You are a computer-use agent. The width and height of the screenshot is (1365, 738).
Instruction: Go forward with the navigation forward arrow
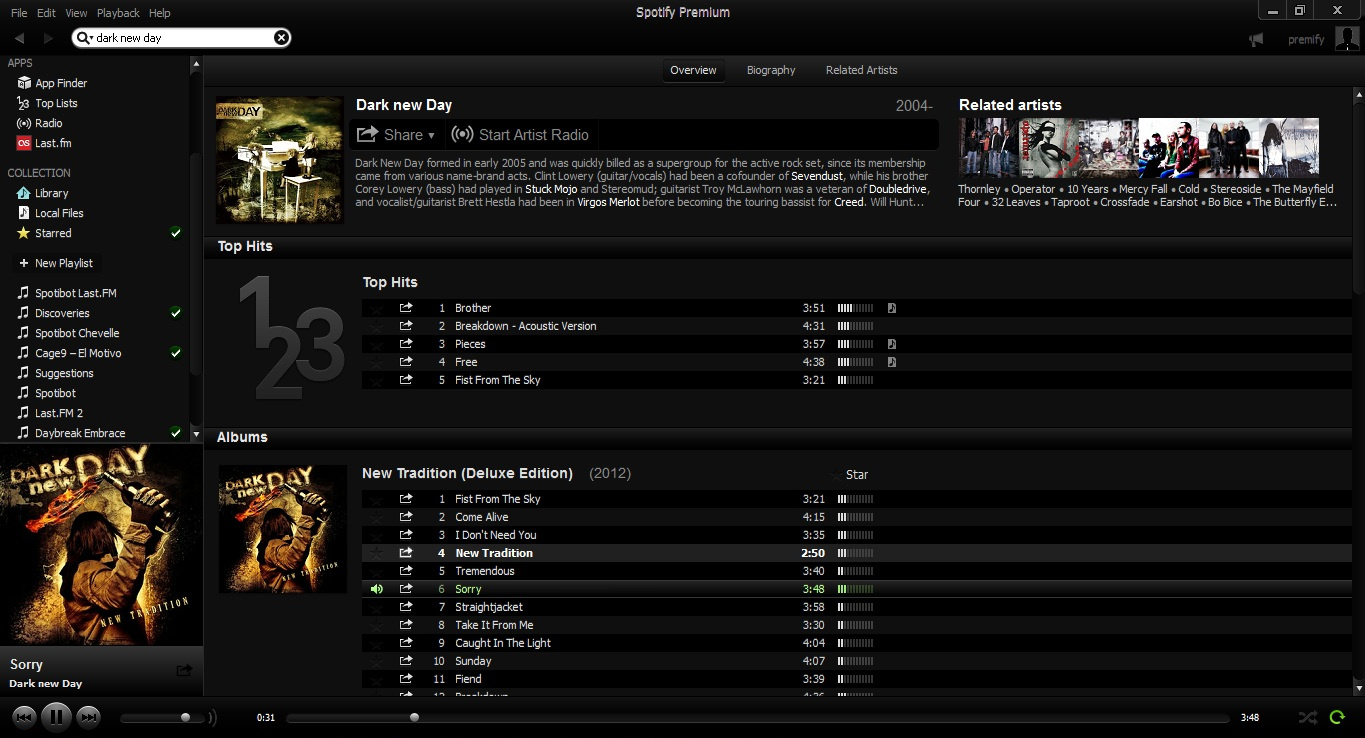(x=48, y=38)
